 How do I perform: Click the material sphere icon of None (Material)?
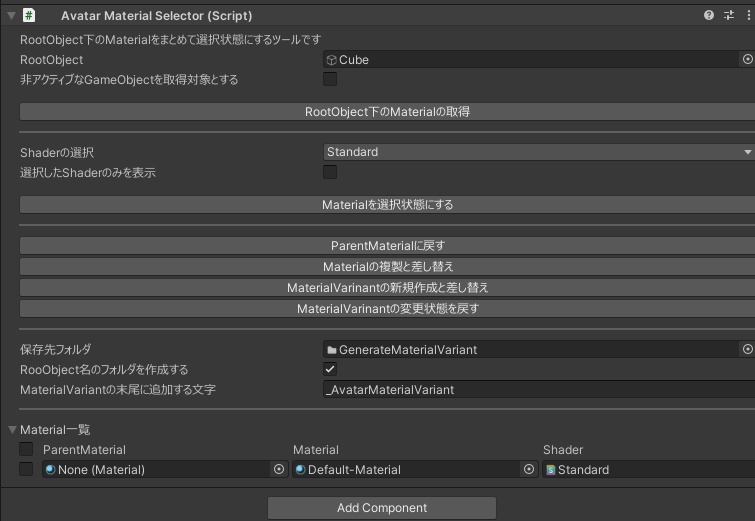(x=51, y=469)
